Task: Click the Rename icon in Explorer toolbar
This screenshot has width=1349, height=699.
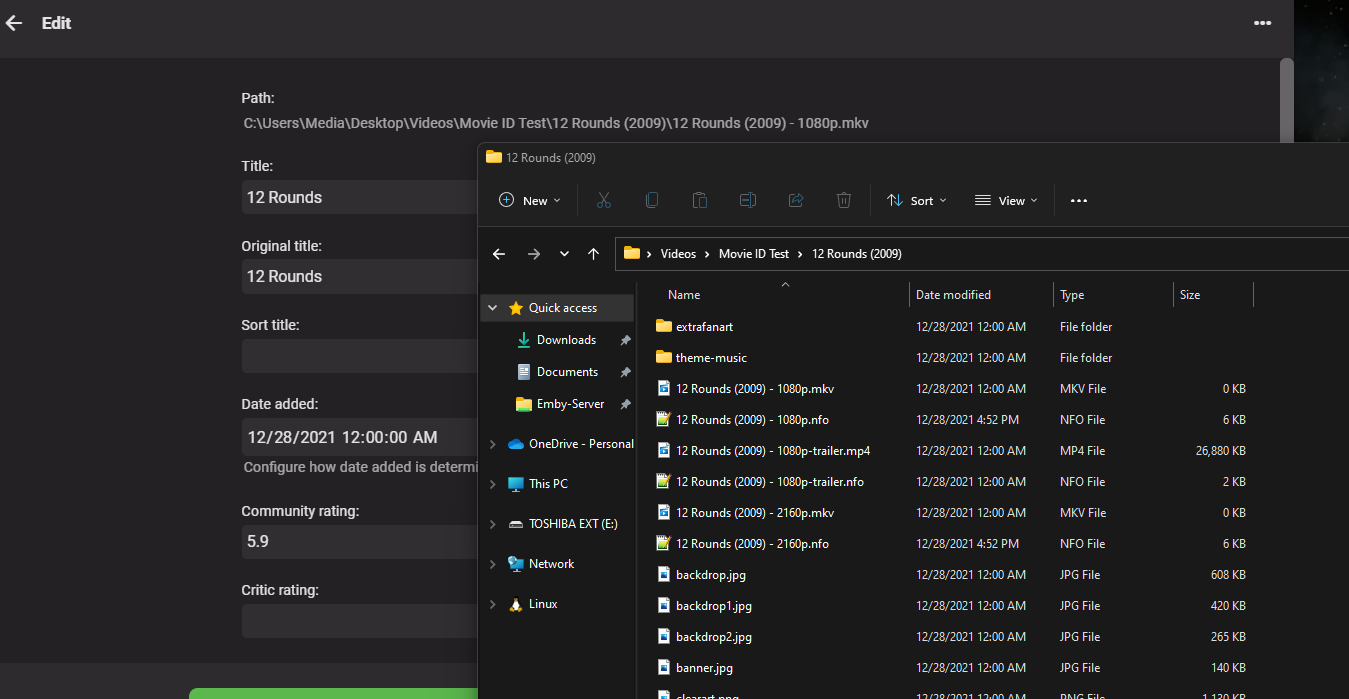Action: click(x=747, y=200)
